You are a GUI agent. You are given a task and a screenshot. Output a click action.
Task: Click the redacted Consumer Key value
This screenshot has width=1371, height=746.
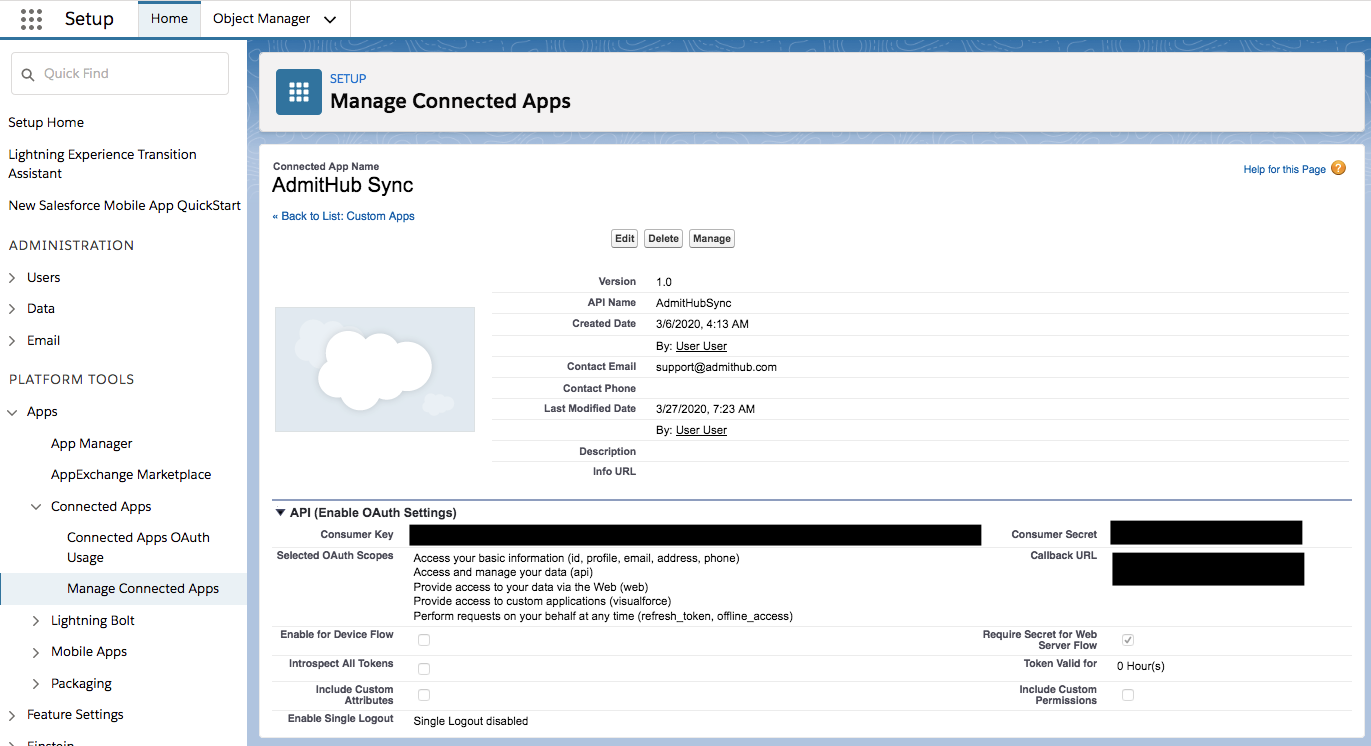[695, 535]
